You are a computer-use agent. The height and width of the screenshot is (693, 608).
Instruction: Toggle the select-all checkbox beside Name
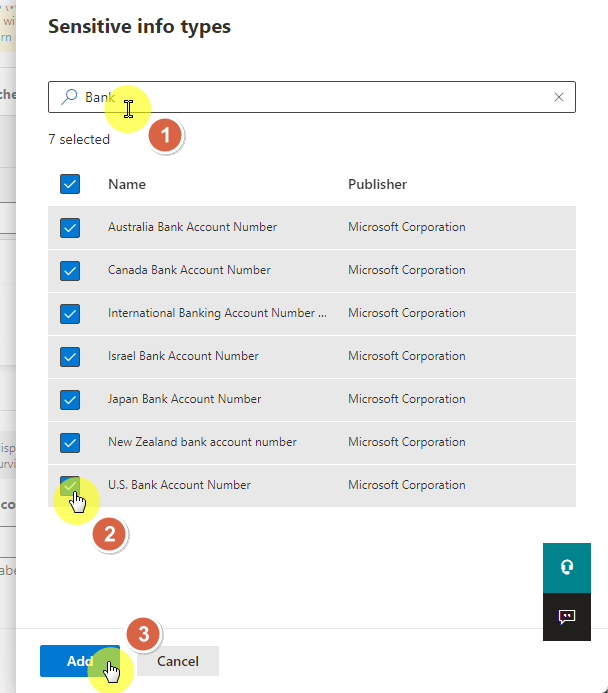(70, 184)
